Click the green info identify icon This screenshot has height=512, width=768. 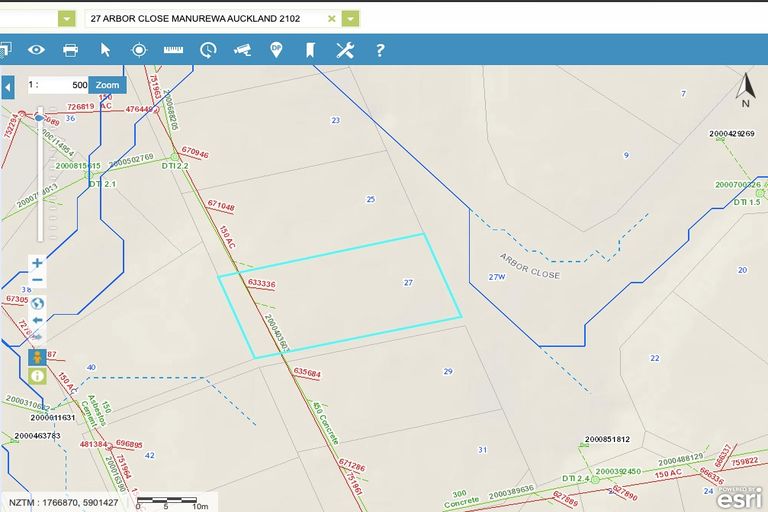tap(37, 376)
